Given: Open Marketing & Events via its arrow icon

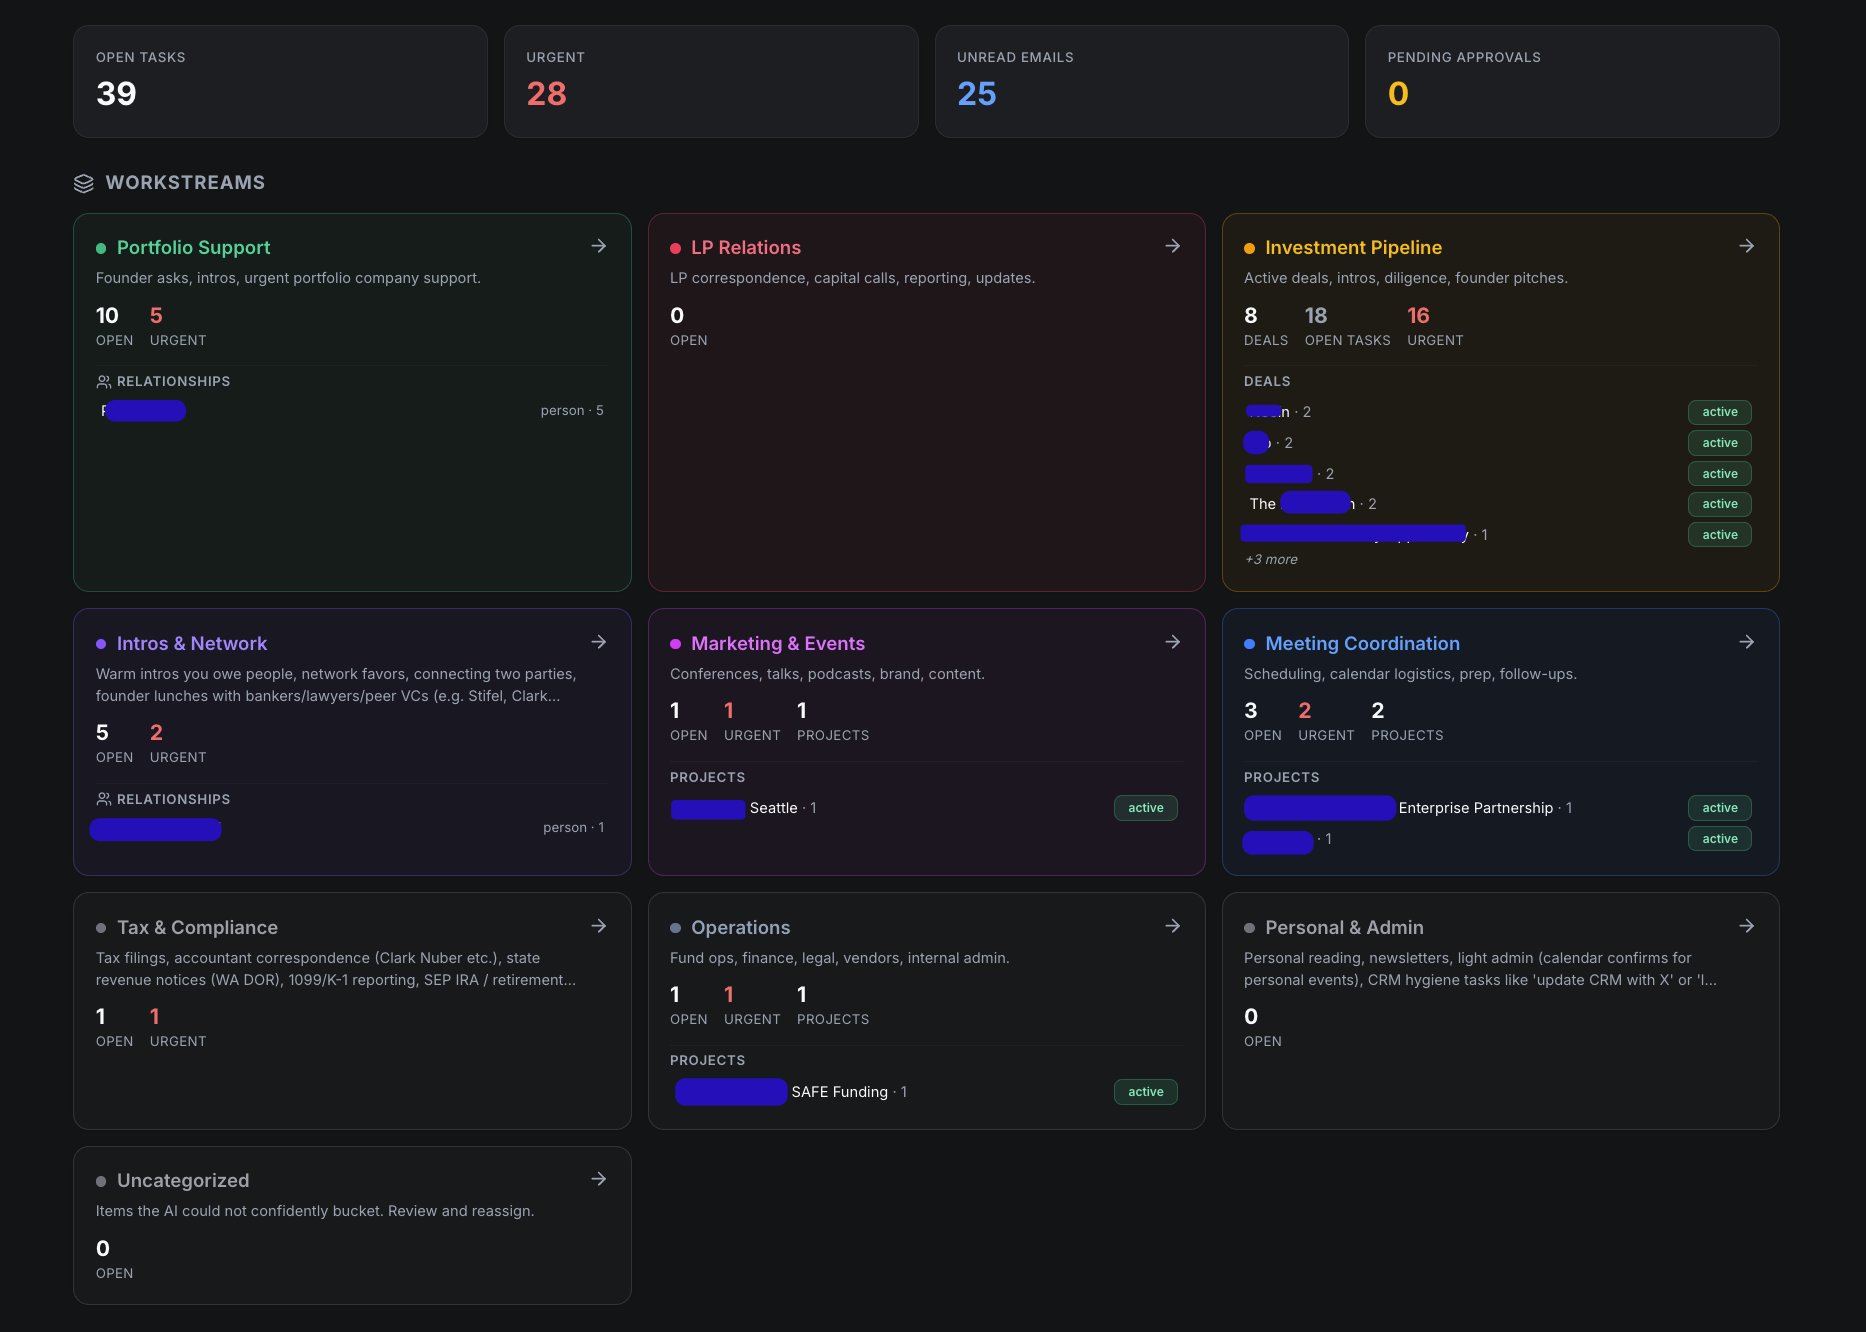Looking at the screenshot, I should point(1172,642).
